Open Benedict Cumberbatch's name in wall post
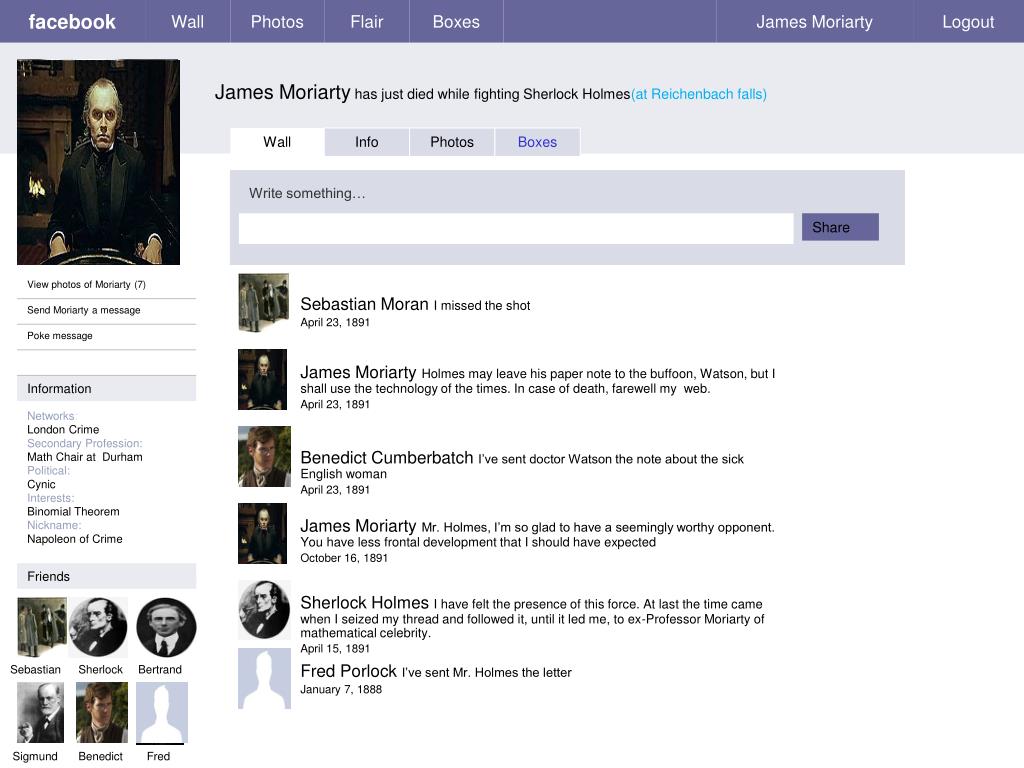The height and width of the screenshot is (768, 1024). [x=387, y=458]
